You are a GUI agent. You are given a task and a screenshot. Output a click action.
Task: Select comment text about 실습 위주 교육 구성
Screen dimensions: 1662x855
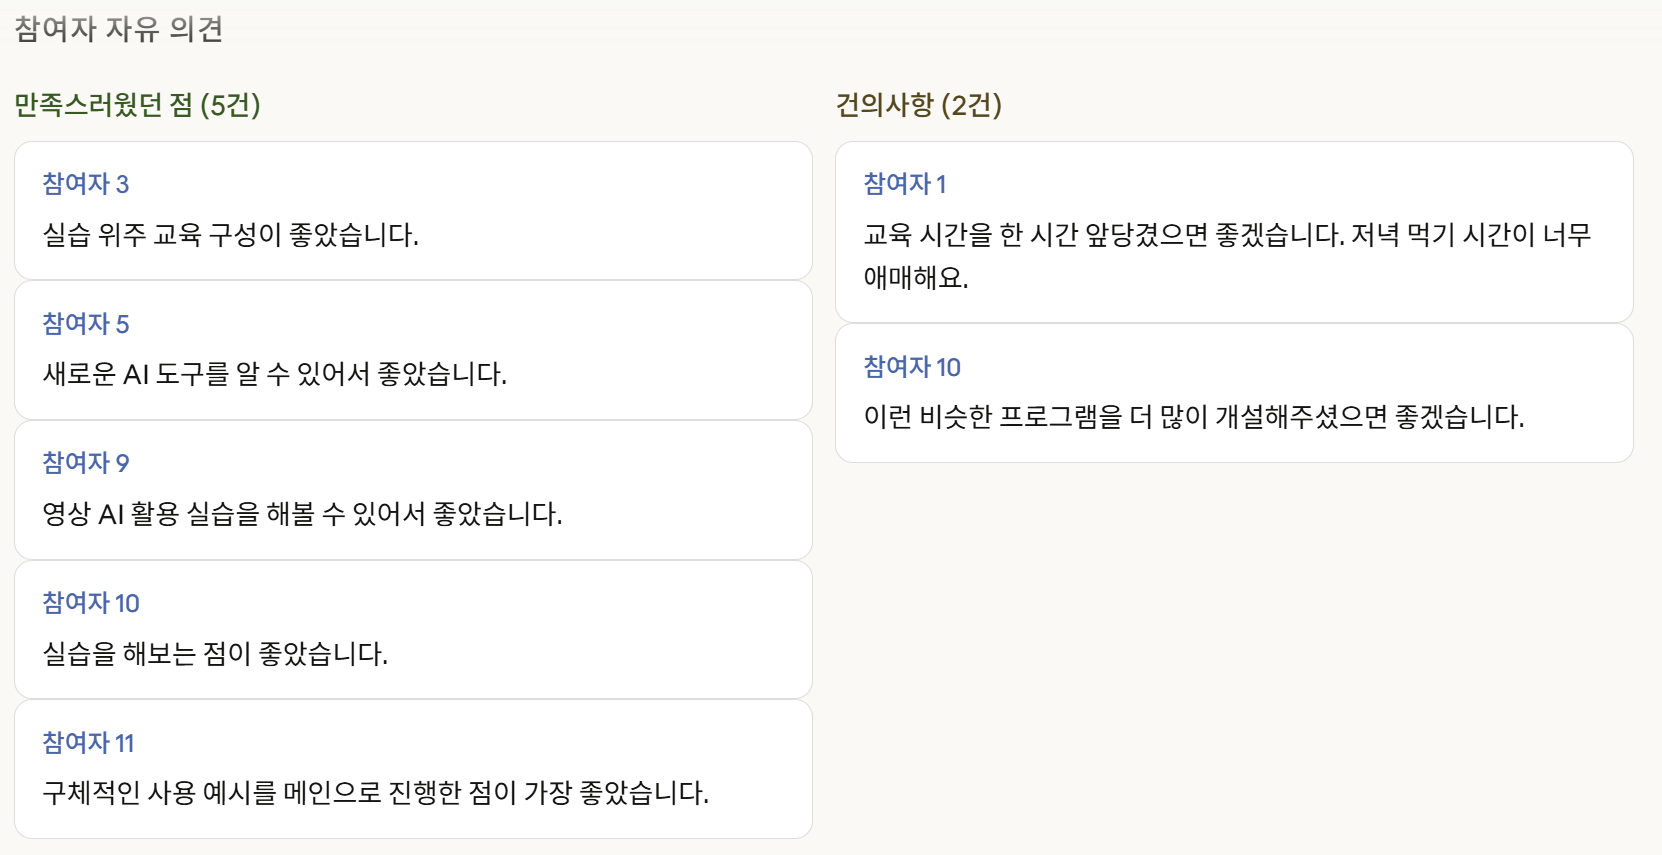coord(231,235)
